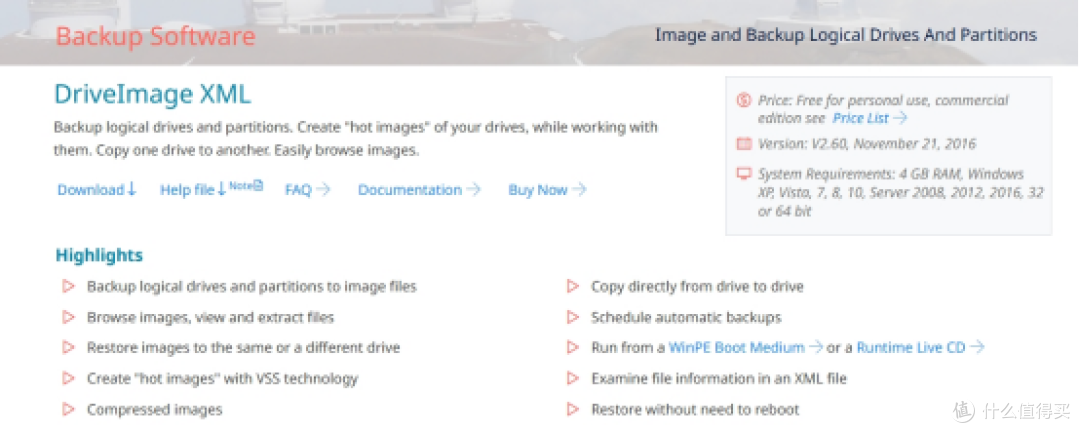
Task: Click the system requirements monitor icon
Action: (x=743, y=174)
